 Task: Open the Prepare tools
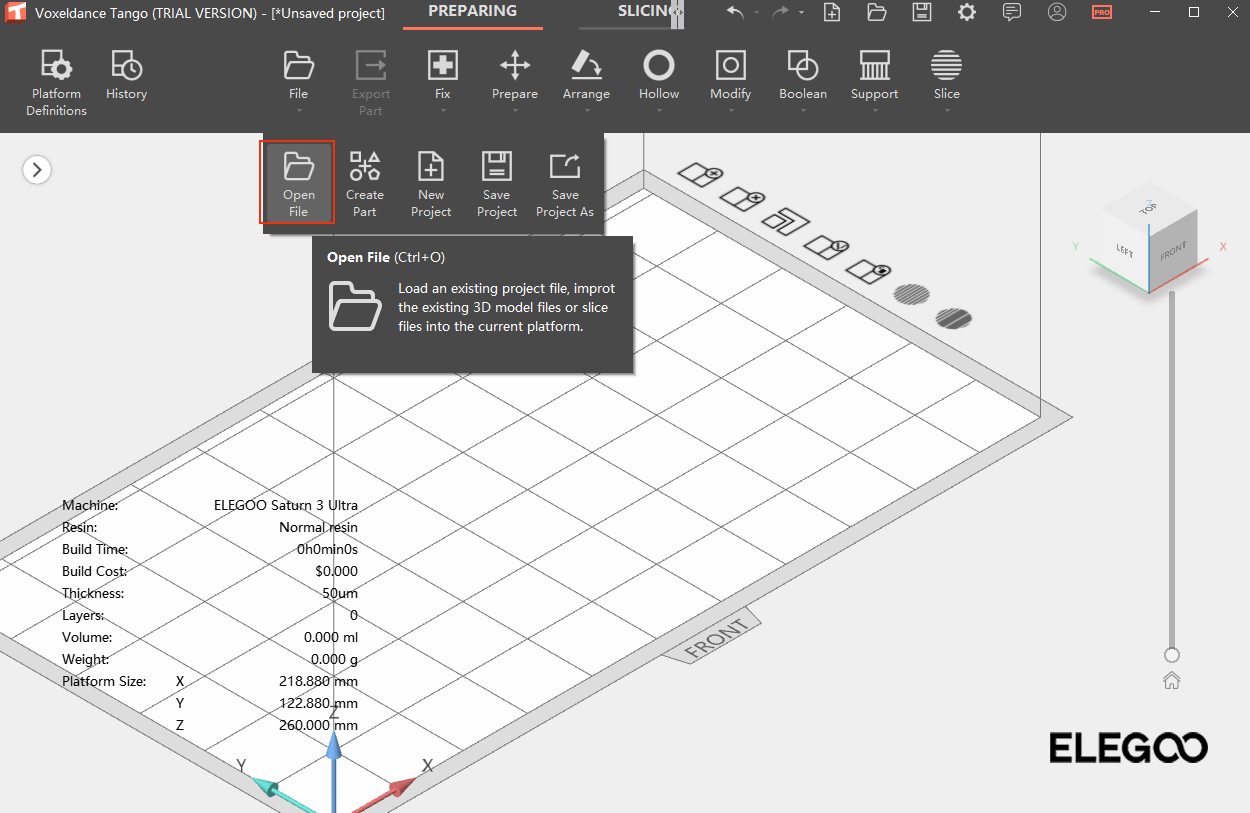coord(515,75)
